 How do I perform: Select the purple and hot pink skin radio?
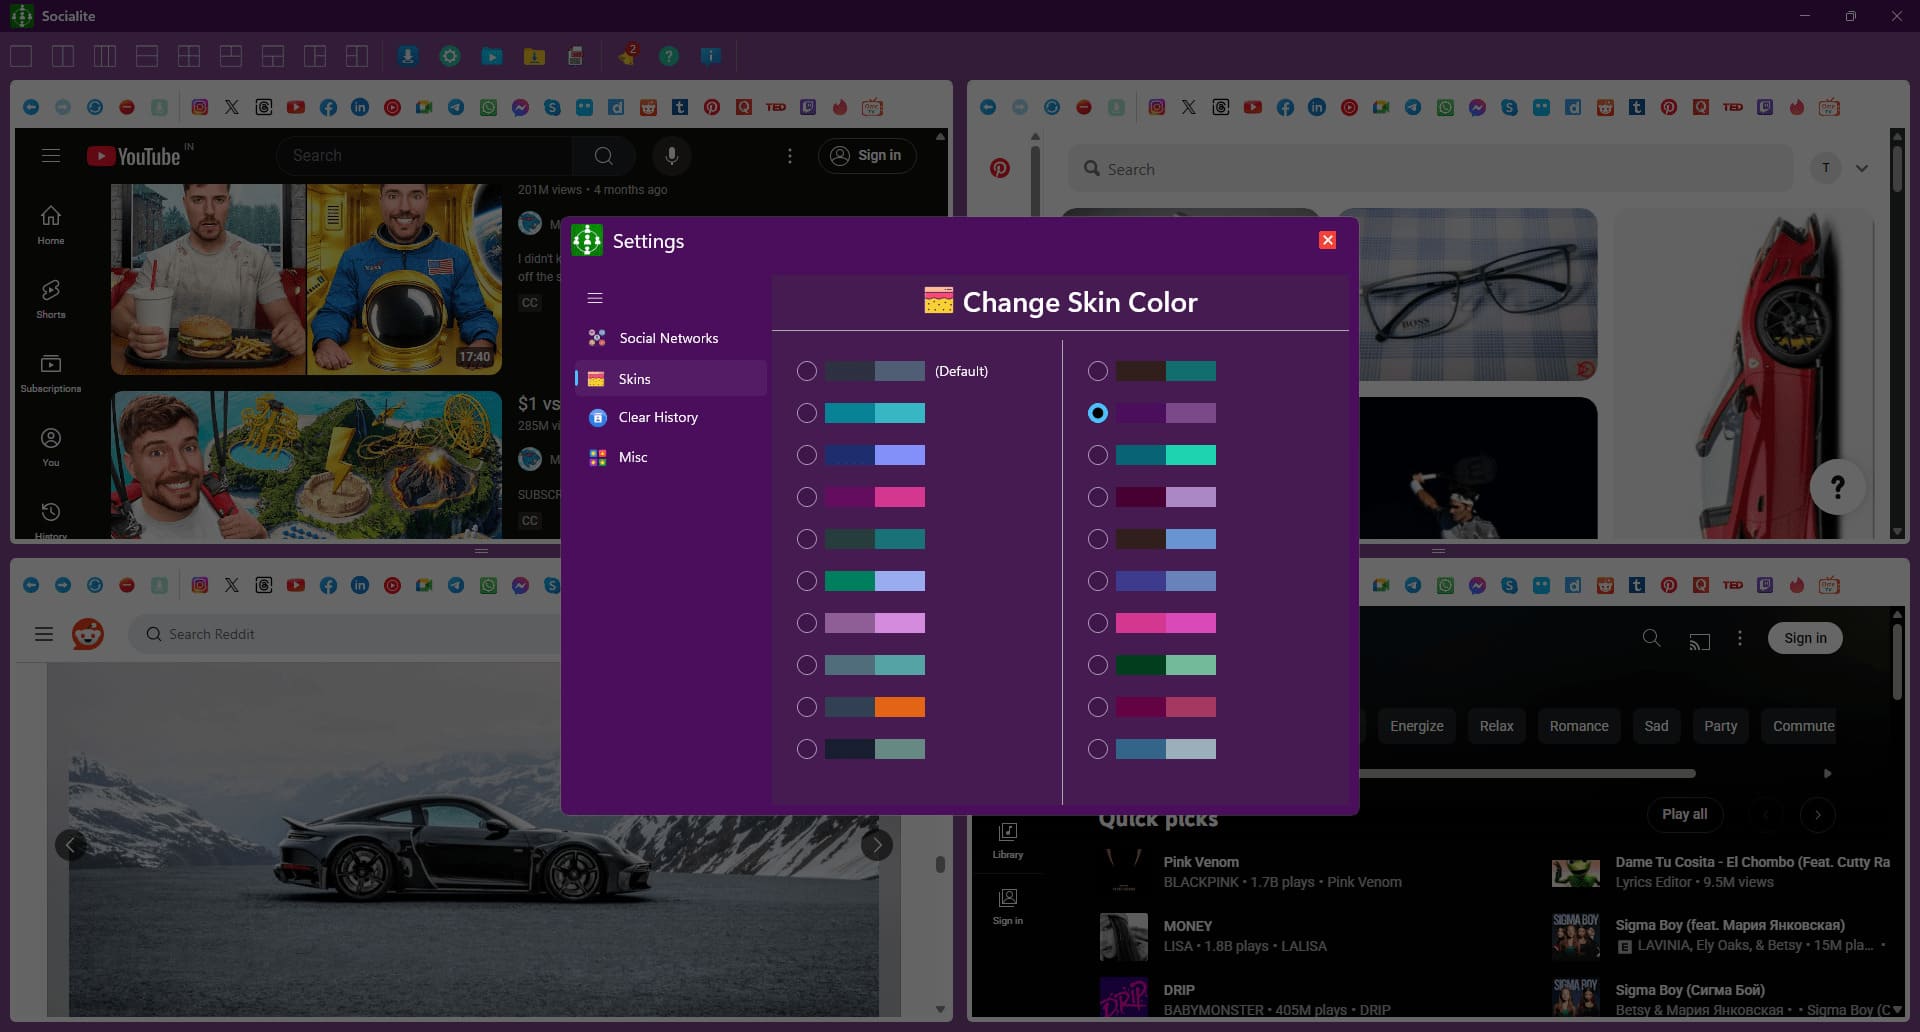coord(807,497)
